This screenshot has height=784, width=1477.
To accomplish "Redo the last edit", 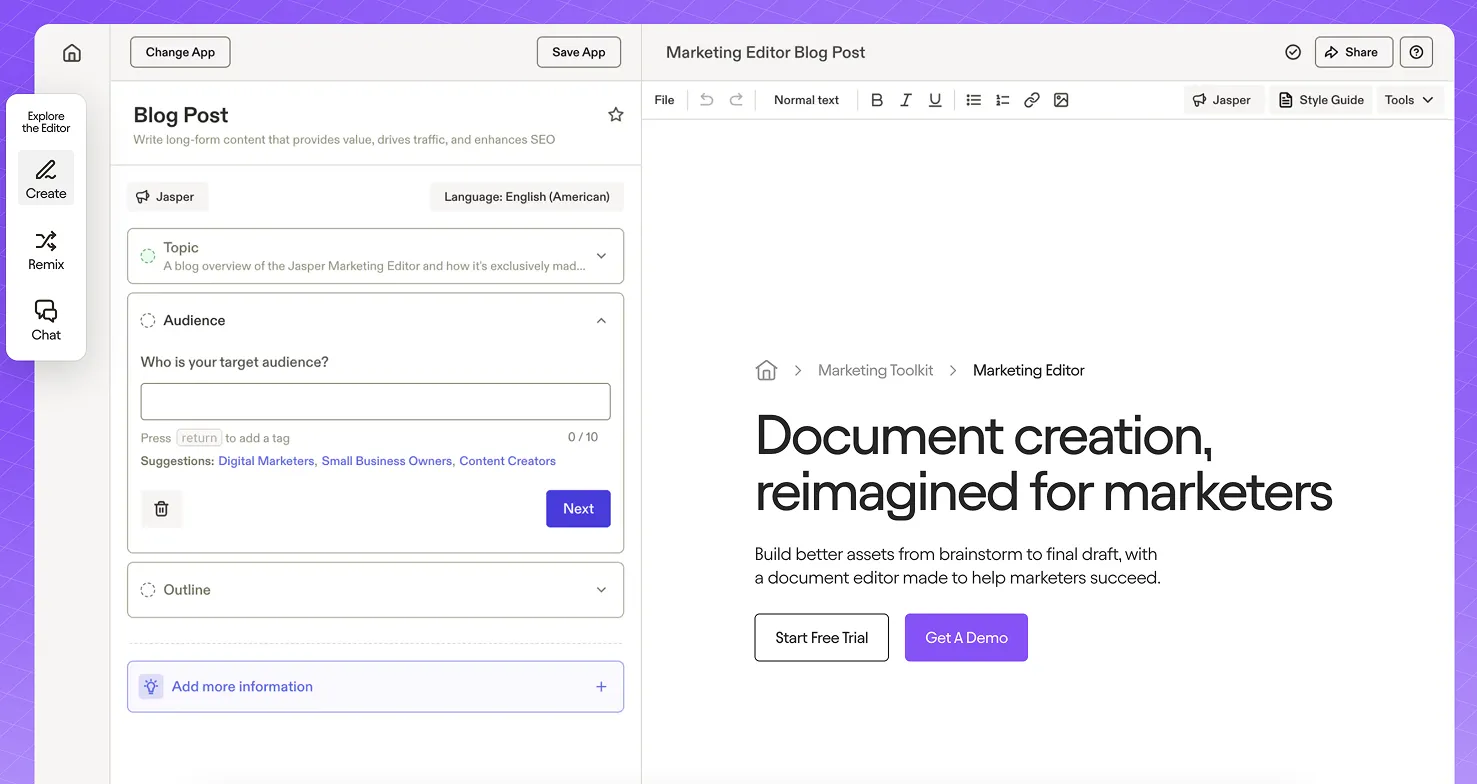I will [x=736, y=100].
